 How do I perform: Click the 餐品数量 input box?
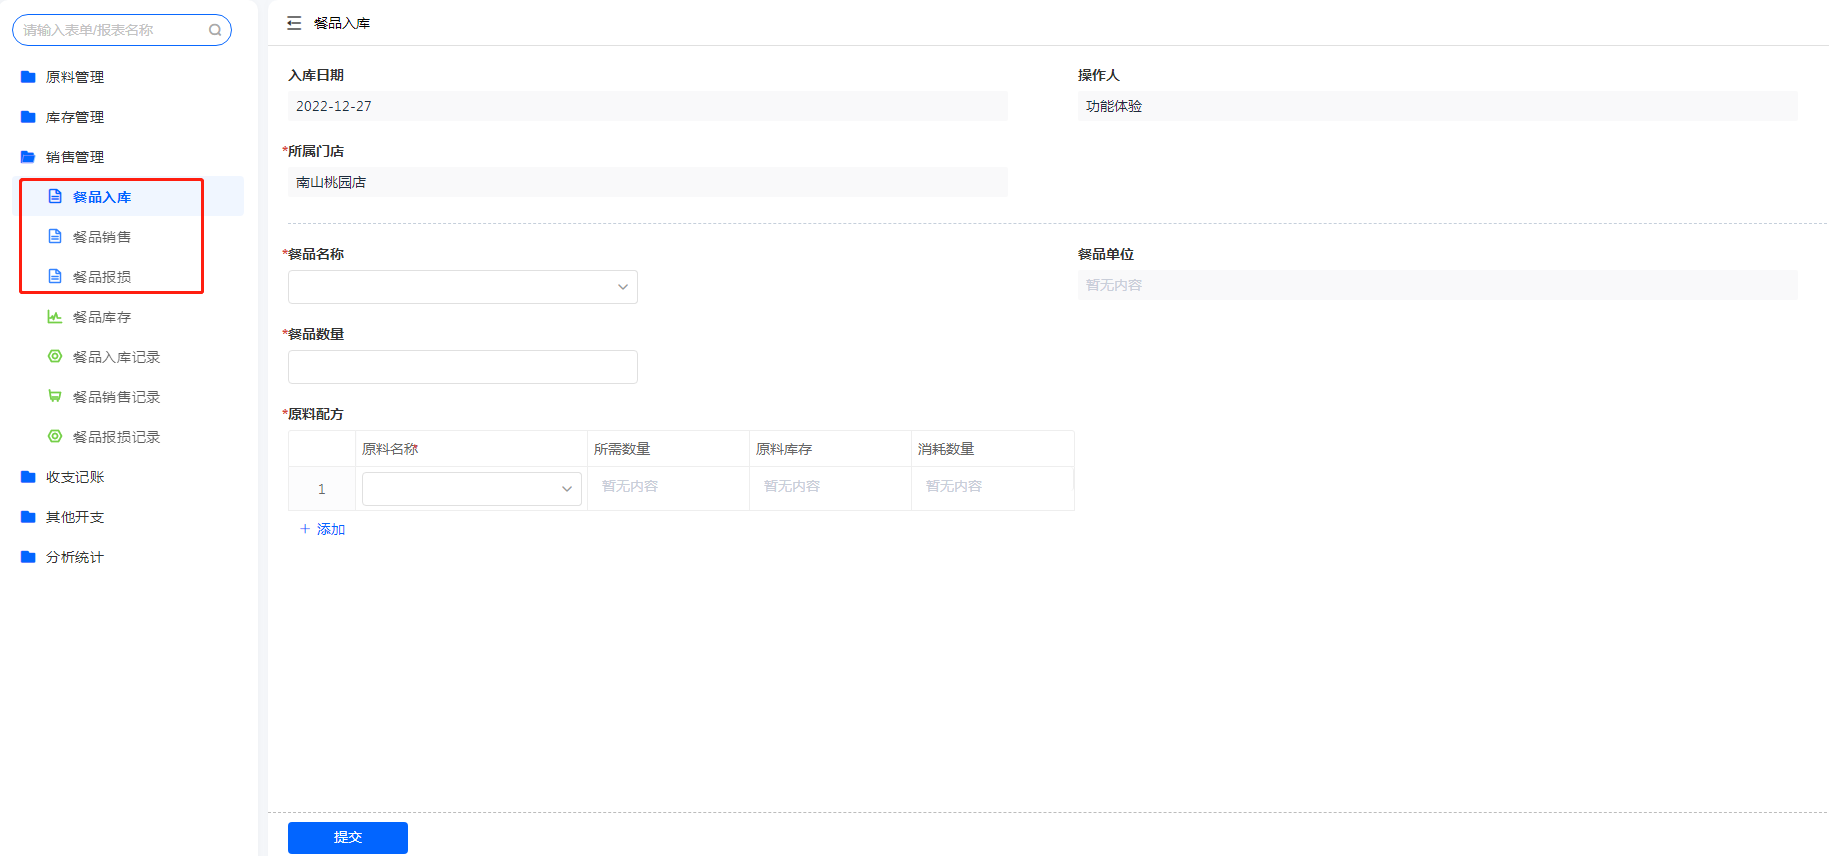[463, 367]
